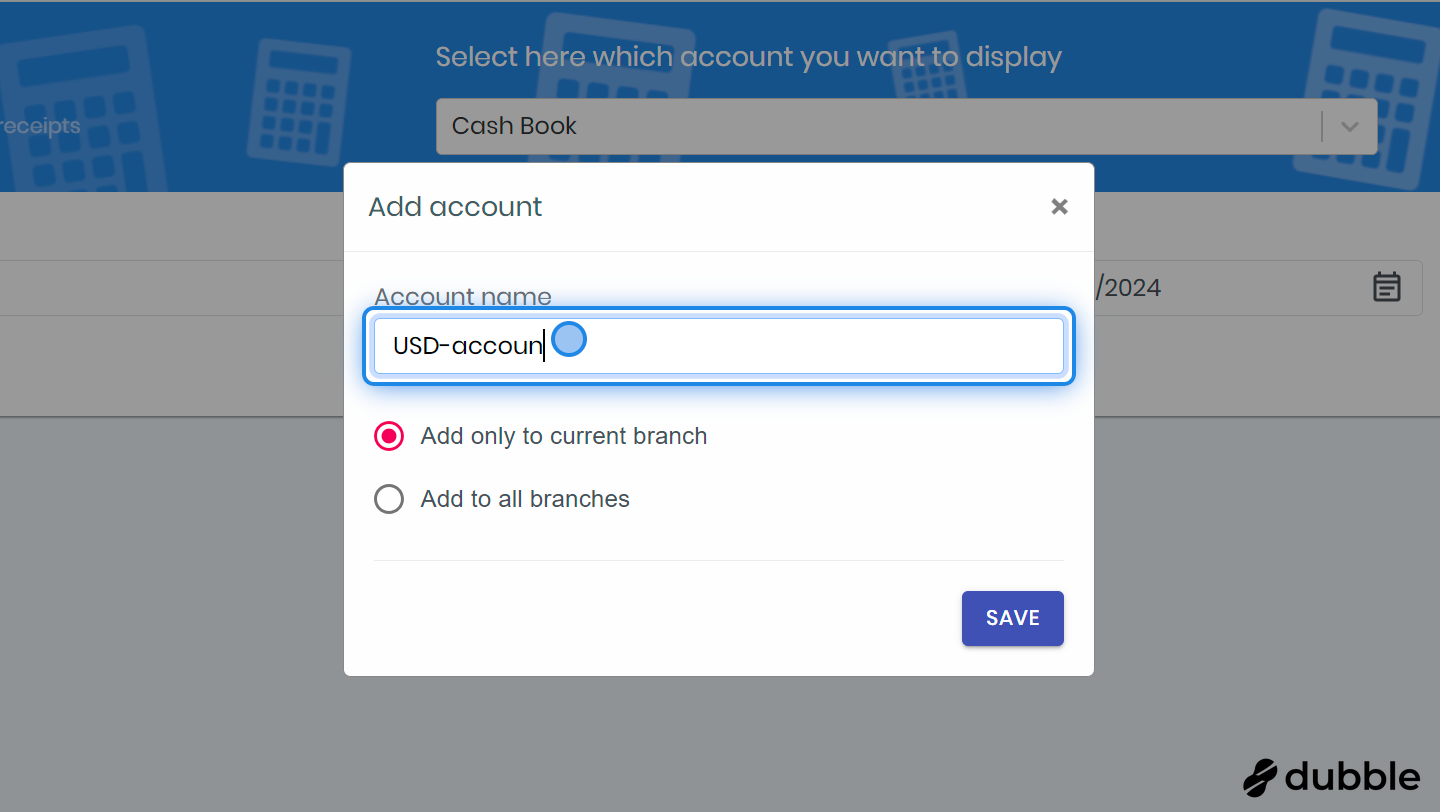
Task: Click the "Add to all branches" label text
Action: pos(525,499)
